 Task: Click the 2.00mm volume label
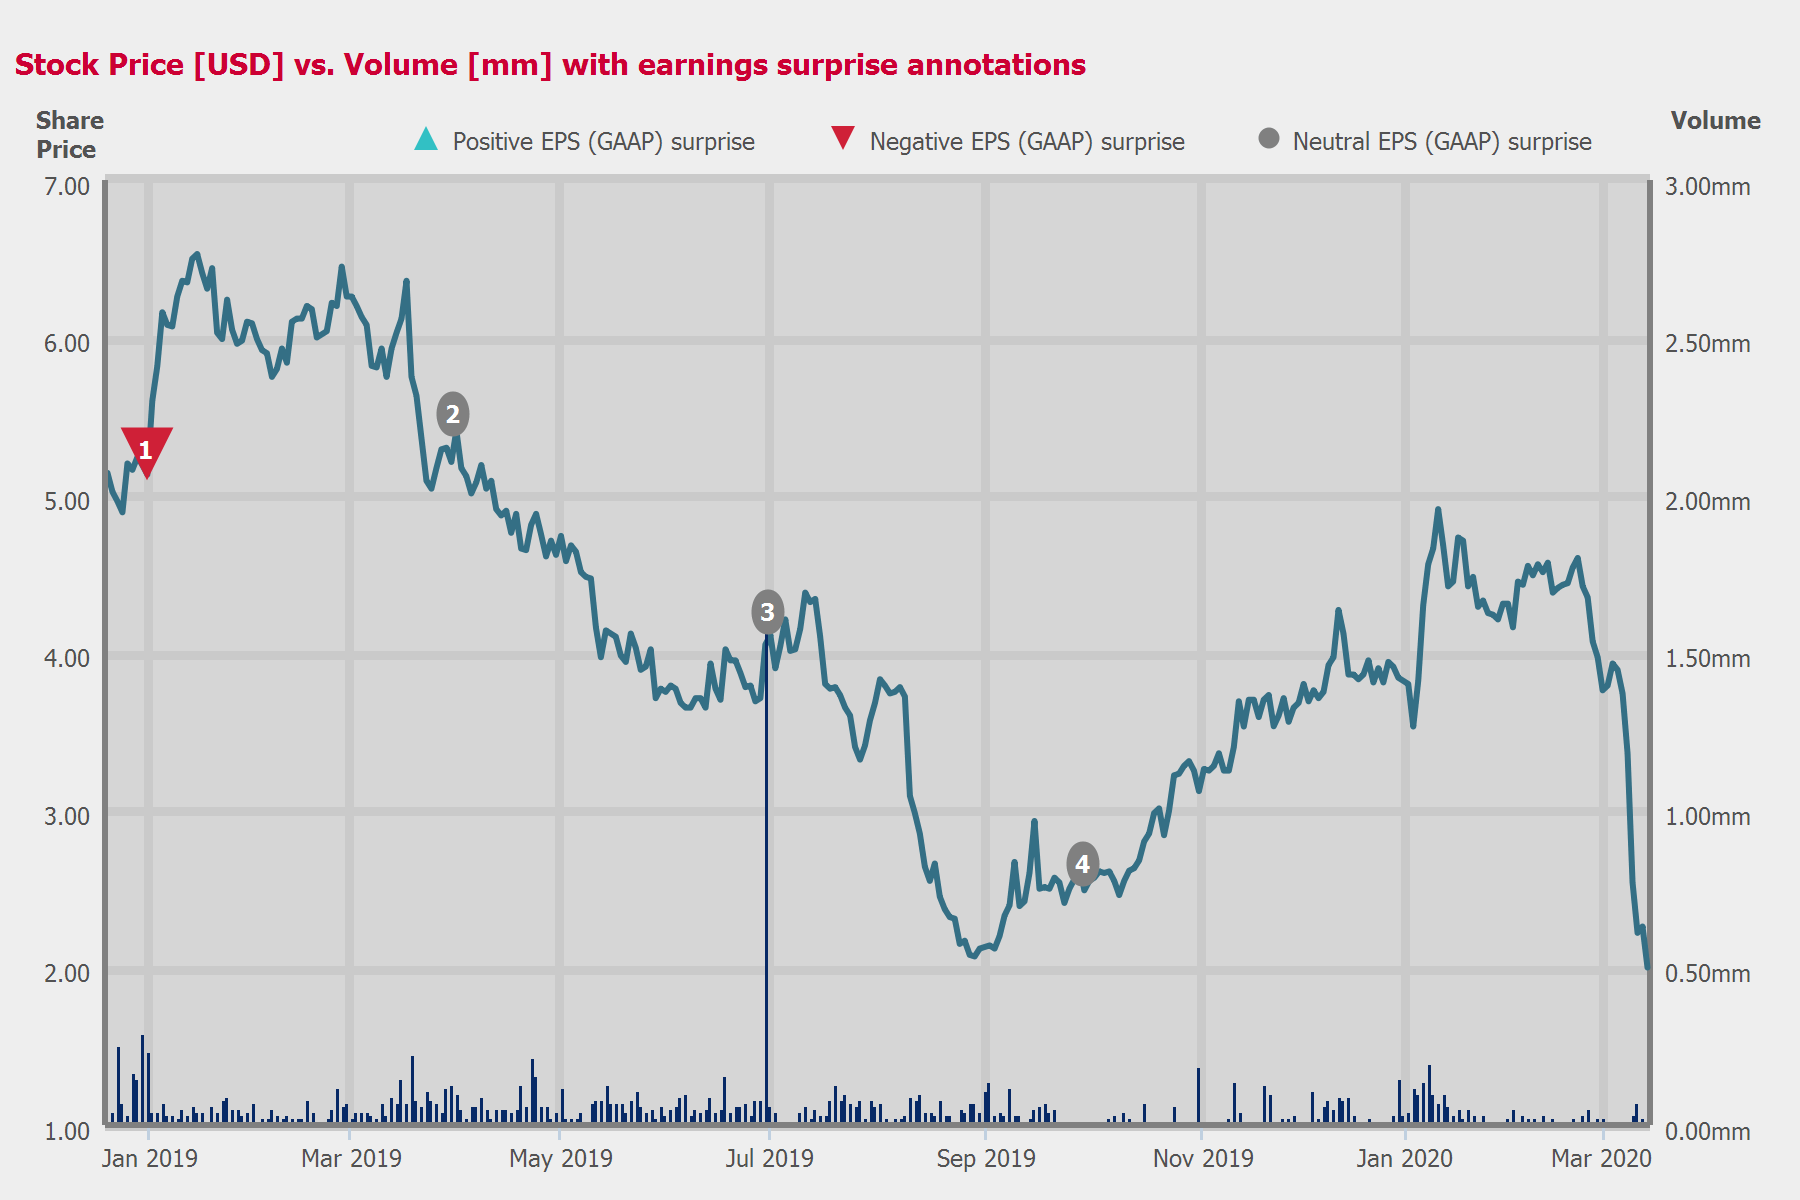click(x=1707, y=502)
